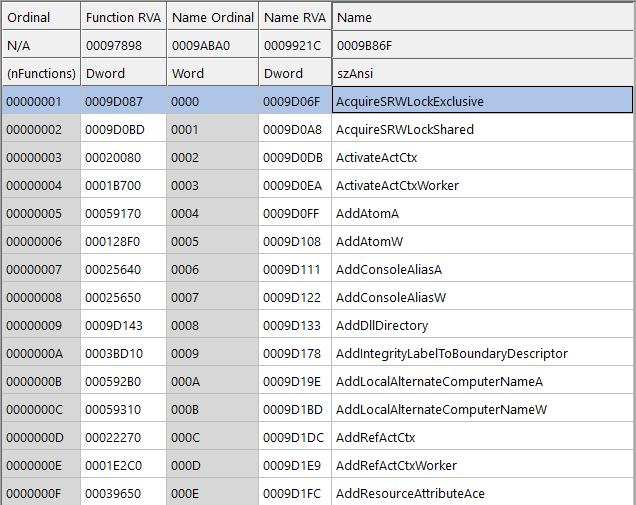636x505 pixels.
Task: Select the AddRefActCtx name cell
Action: [x=482, y=437]
